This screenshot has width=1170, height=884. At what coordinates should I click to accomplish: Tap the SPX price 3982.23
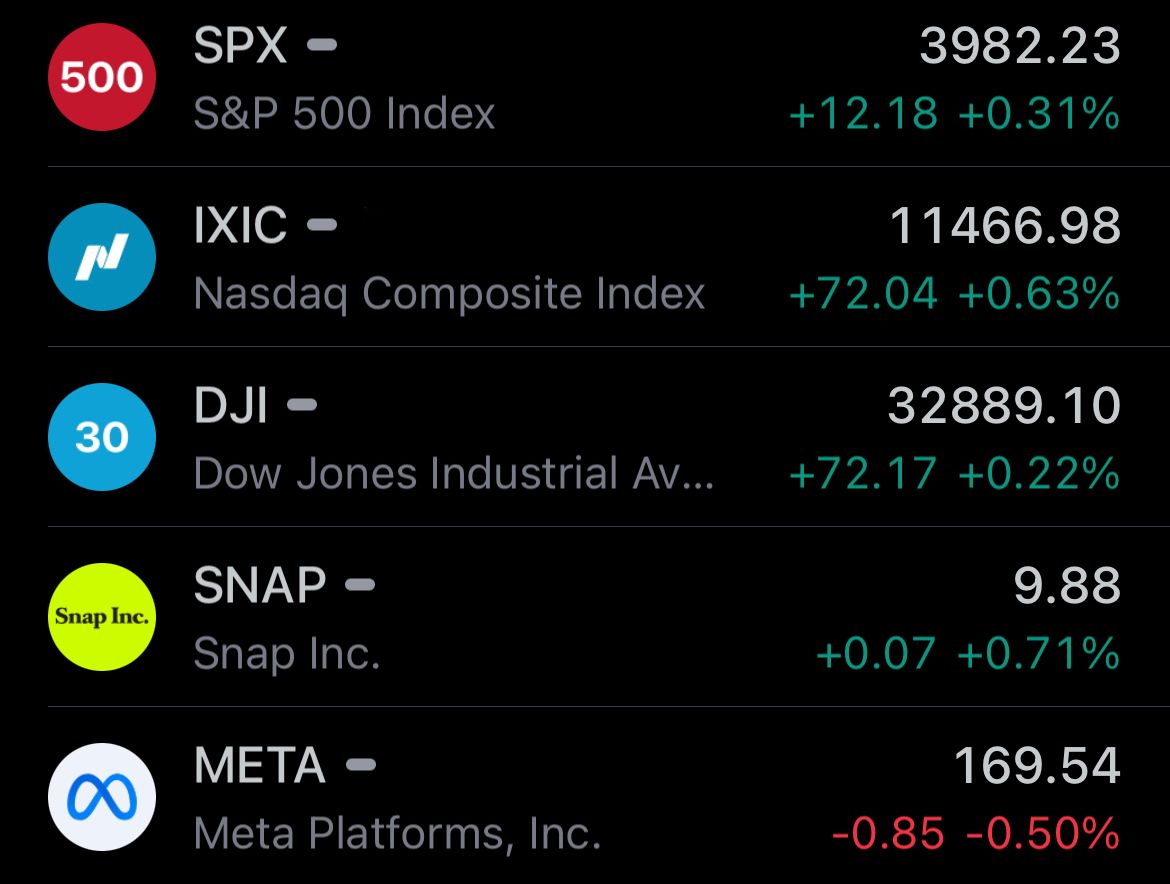click(1020, 46)
